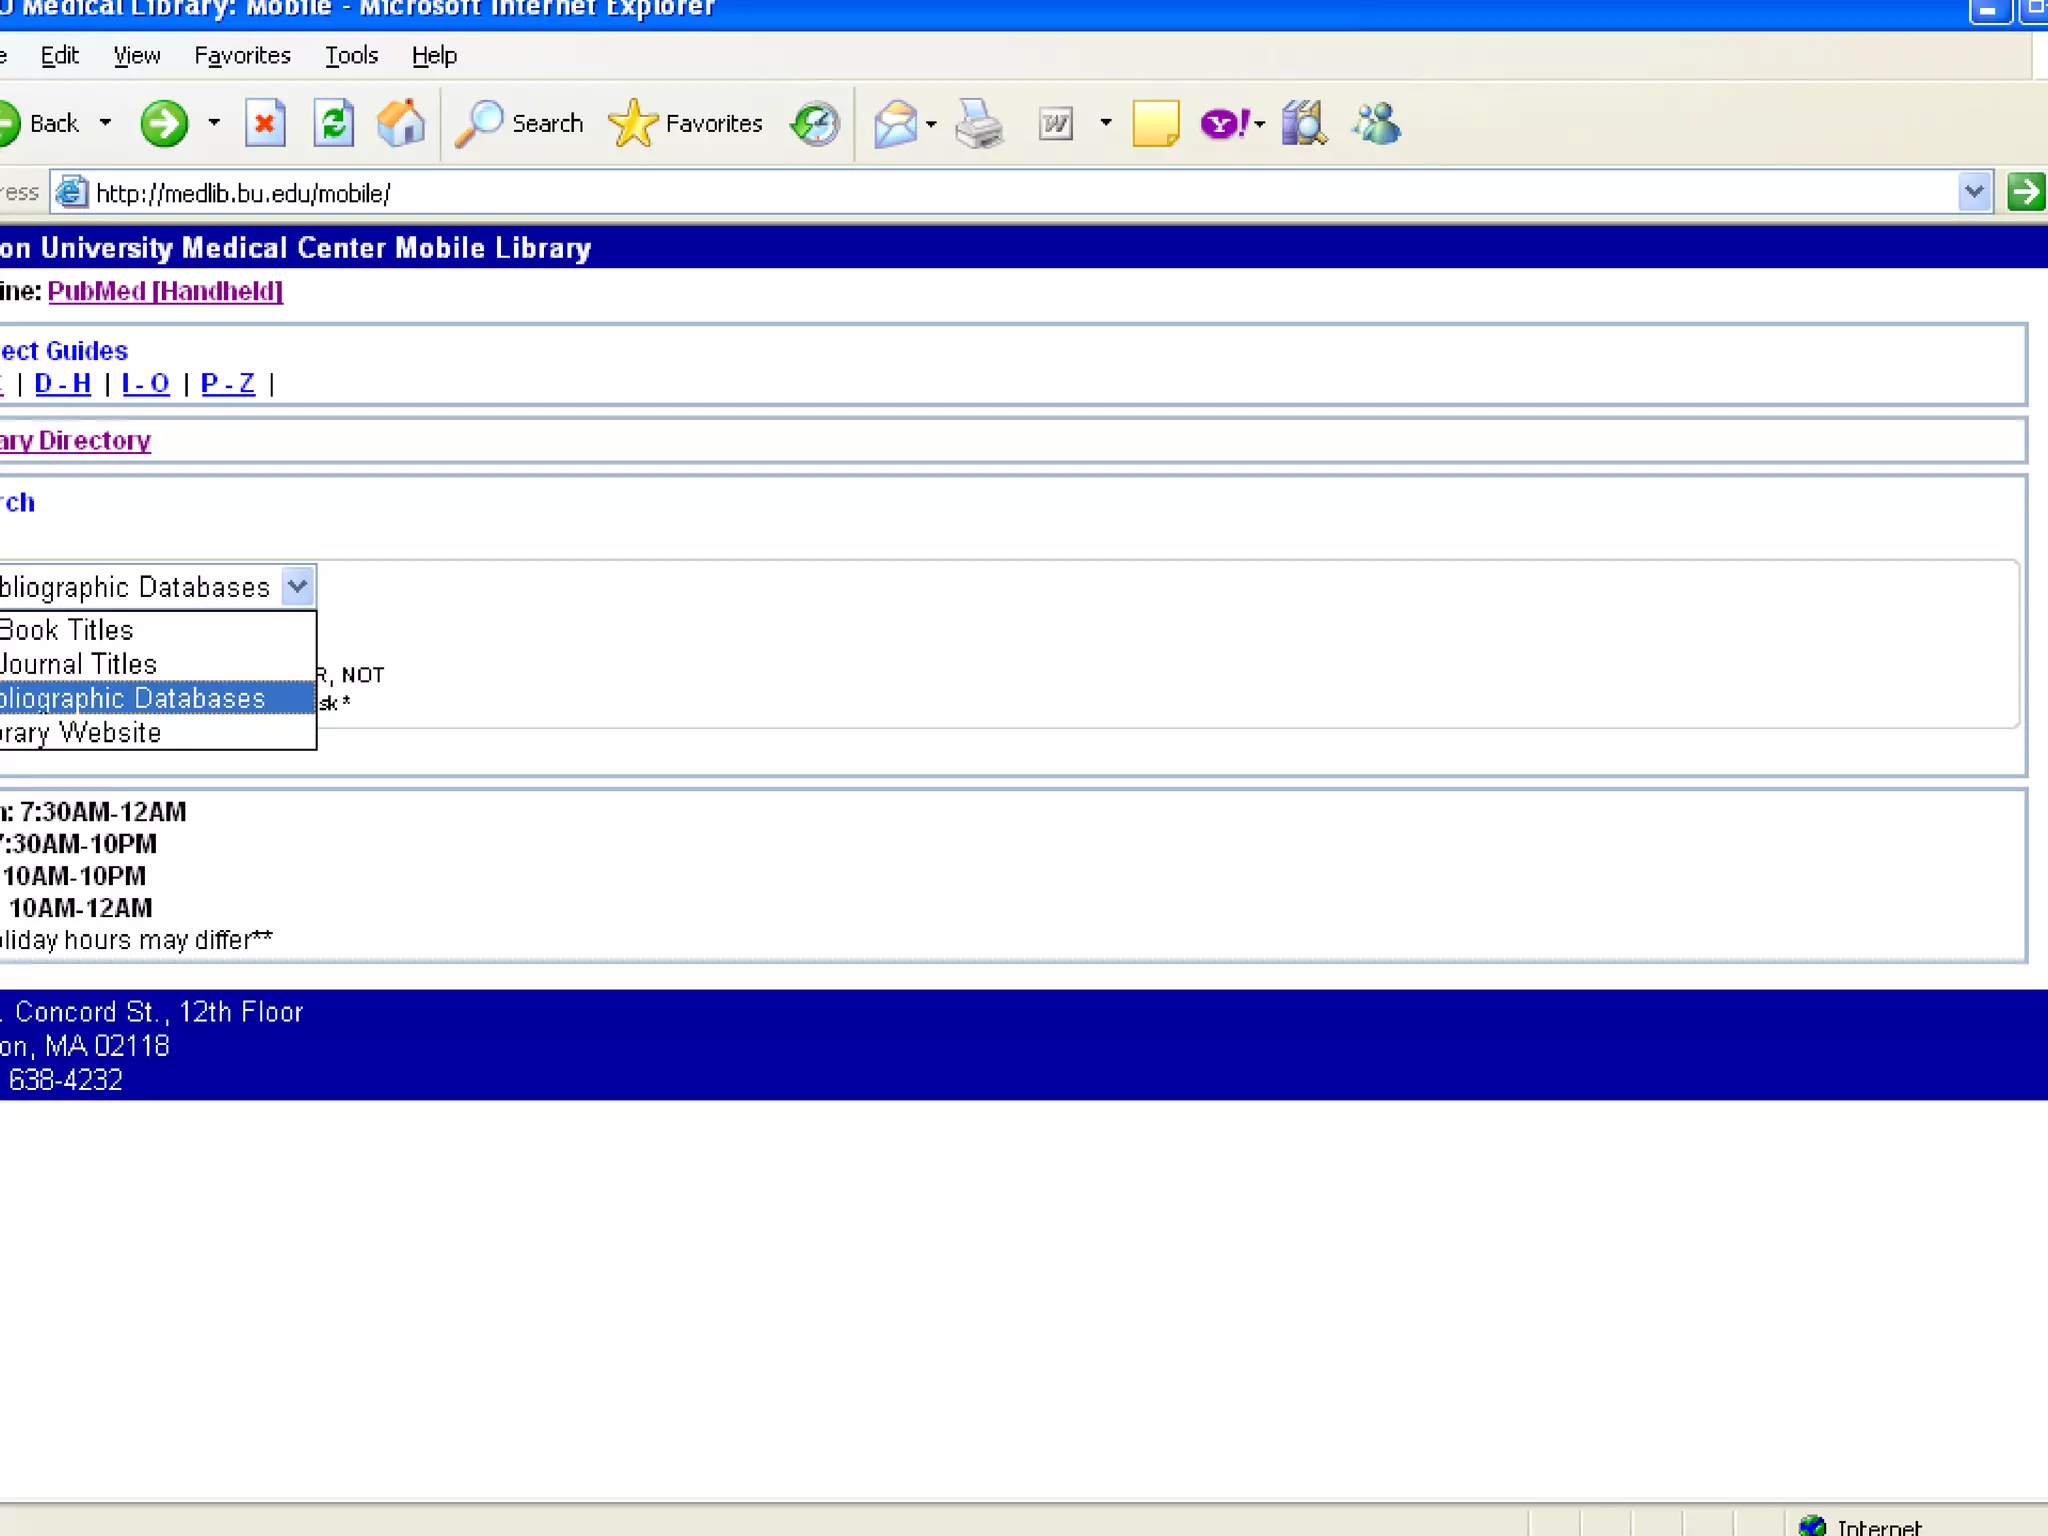Click the Refresh page icon
The image size is (2048, 1536).
click(x=333, y=124)
